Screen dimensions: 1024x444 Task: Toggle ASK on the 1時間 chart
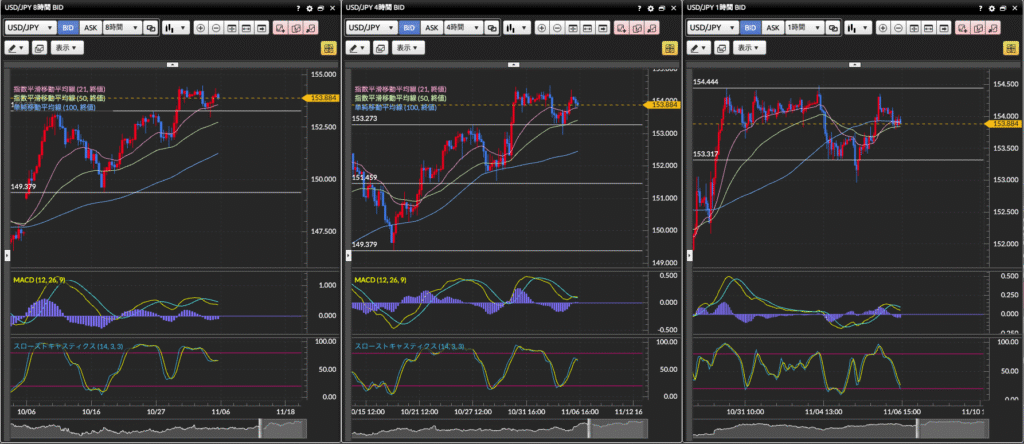[x=774, y=28]
